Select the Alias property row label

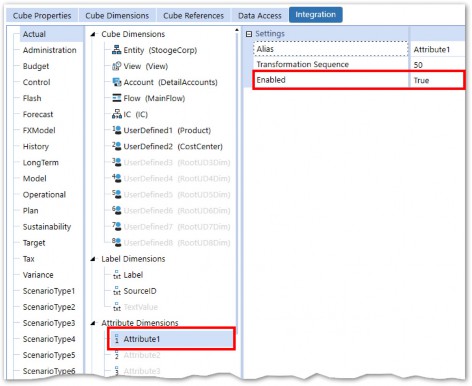point(331,49)
